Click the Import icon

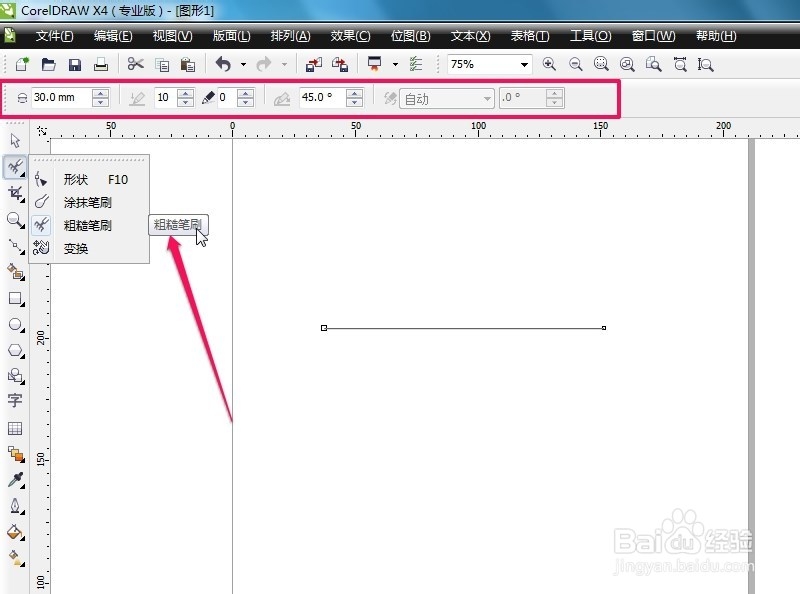(314, 64)
